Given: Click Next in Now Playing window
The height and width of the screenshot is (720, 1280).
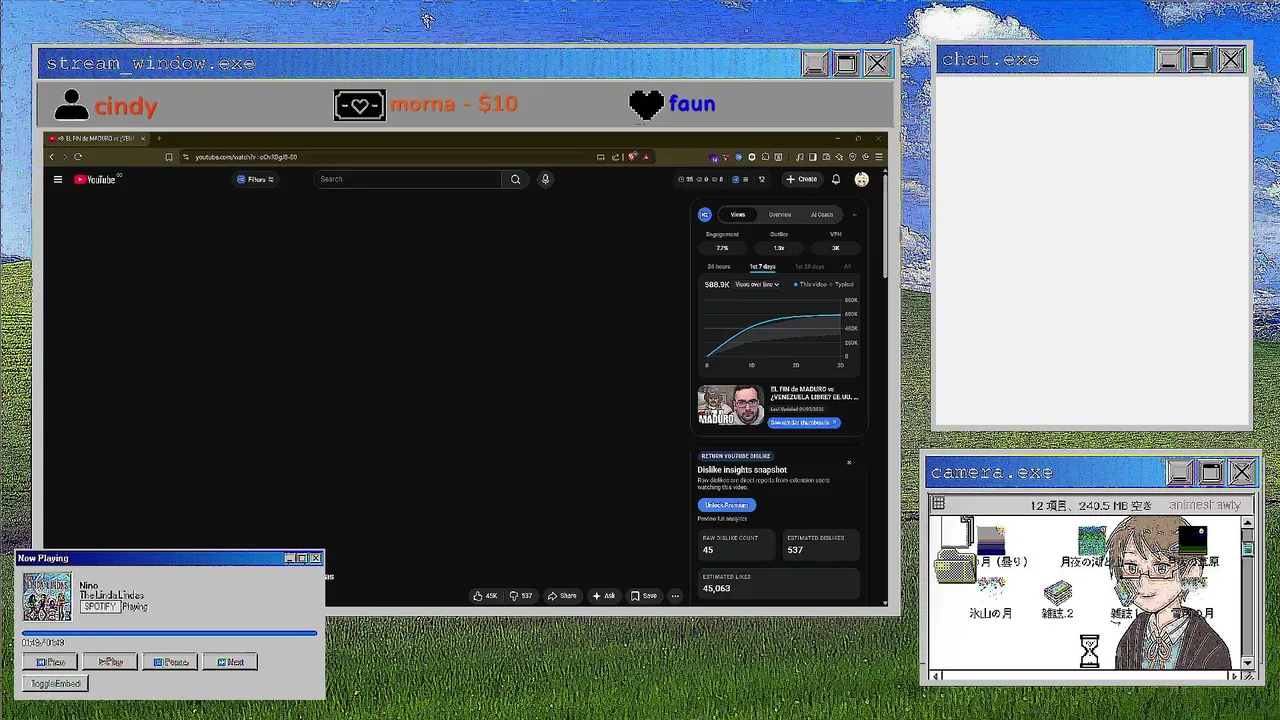Looking at the screenshot, I should tap(230, 662).
